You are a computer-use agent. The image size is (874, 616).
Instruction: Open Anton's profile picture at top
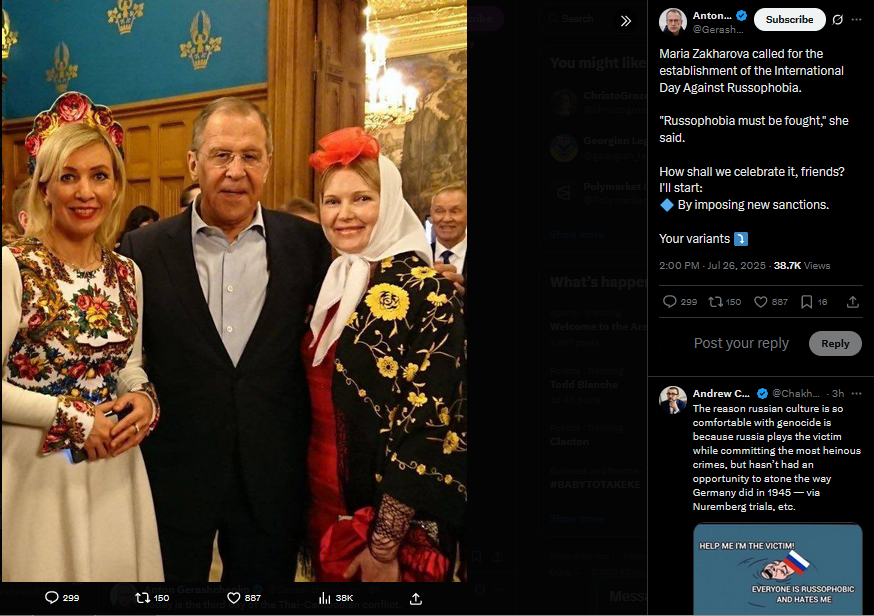pyautogui.click(x=672, y=22)
